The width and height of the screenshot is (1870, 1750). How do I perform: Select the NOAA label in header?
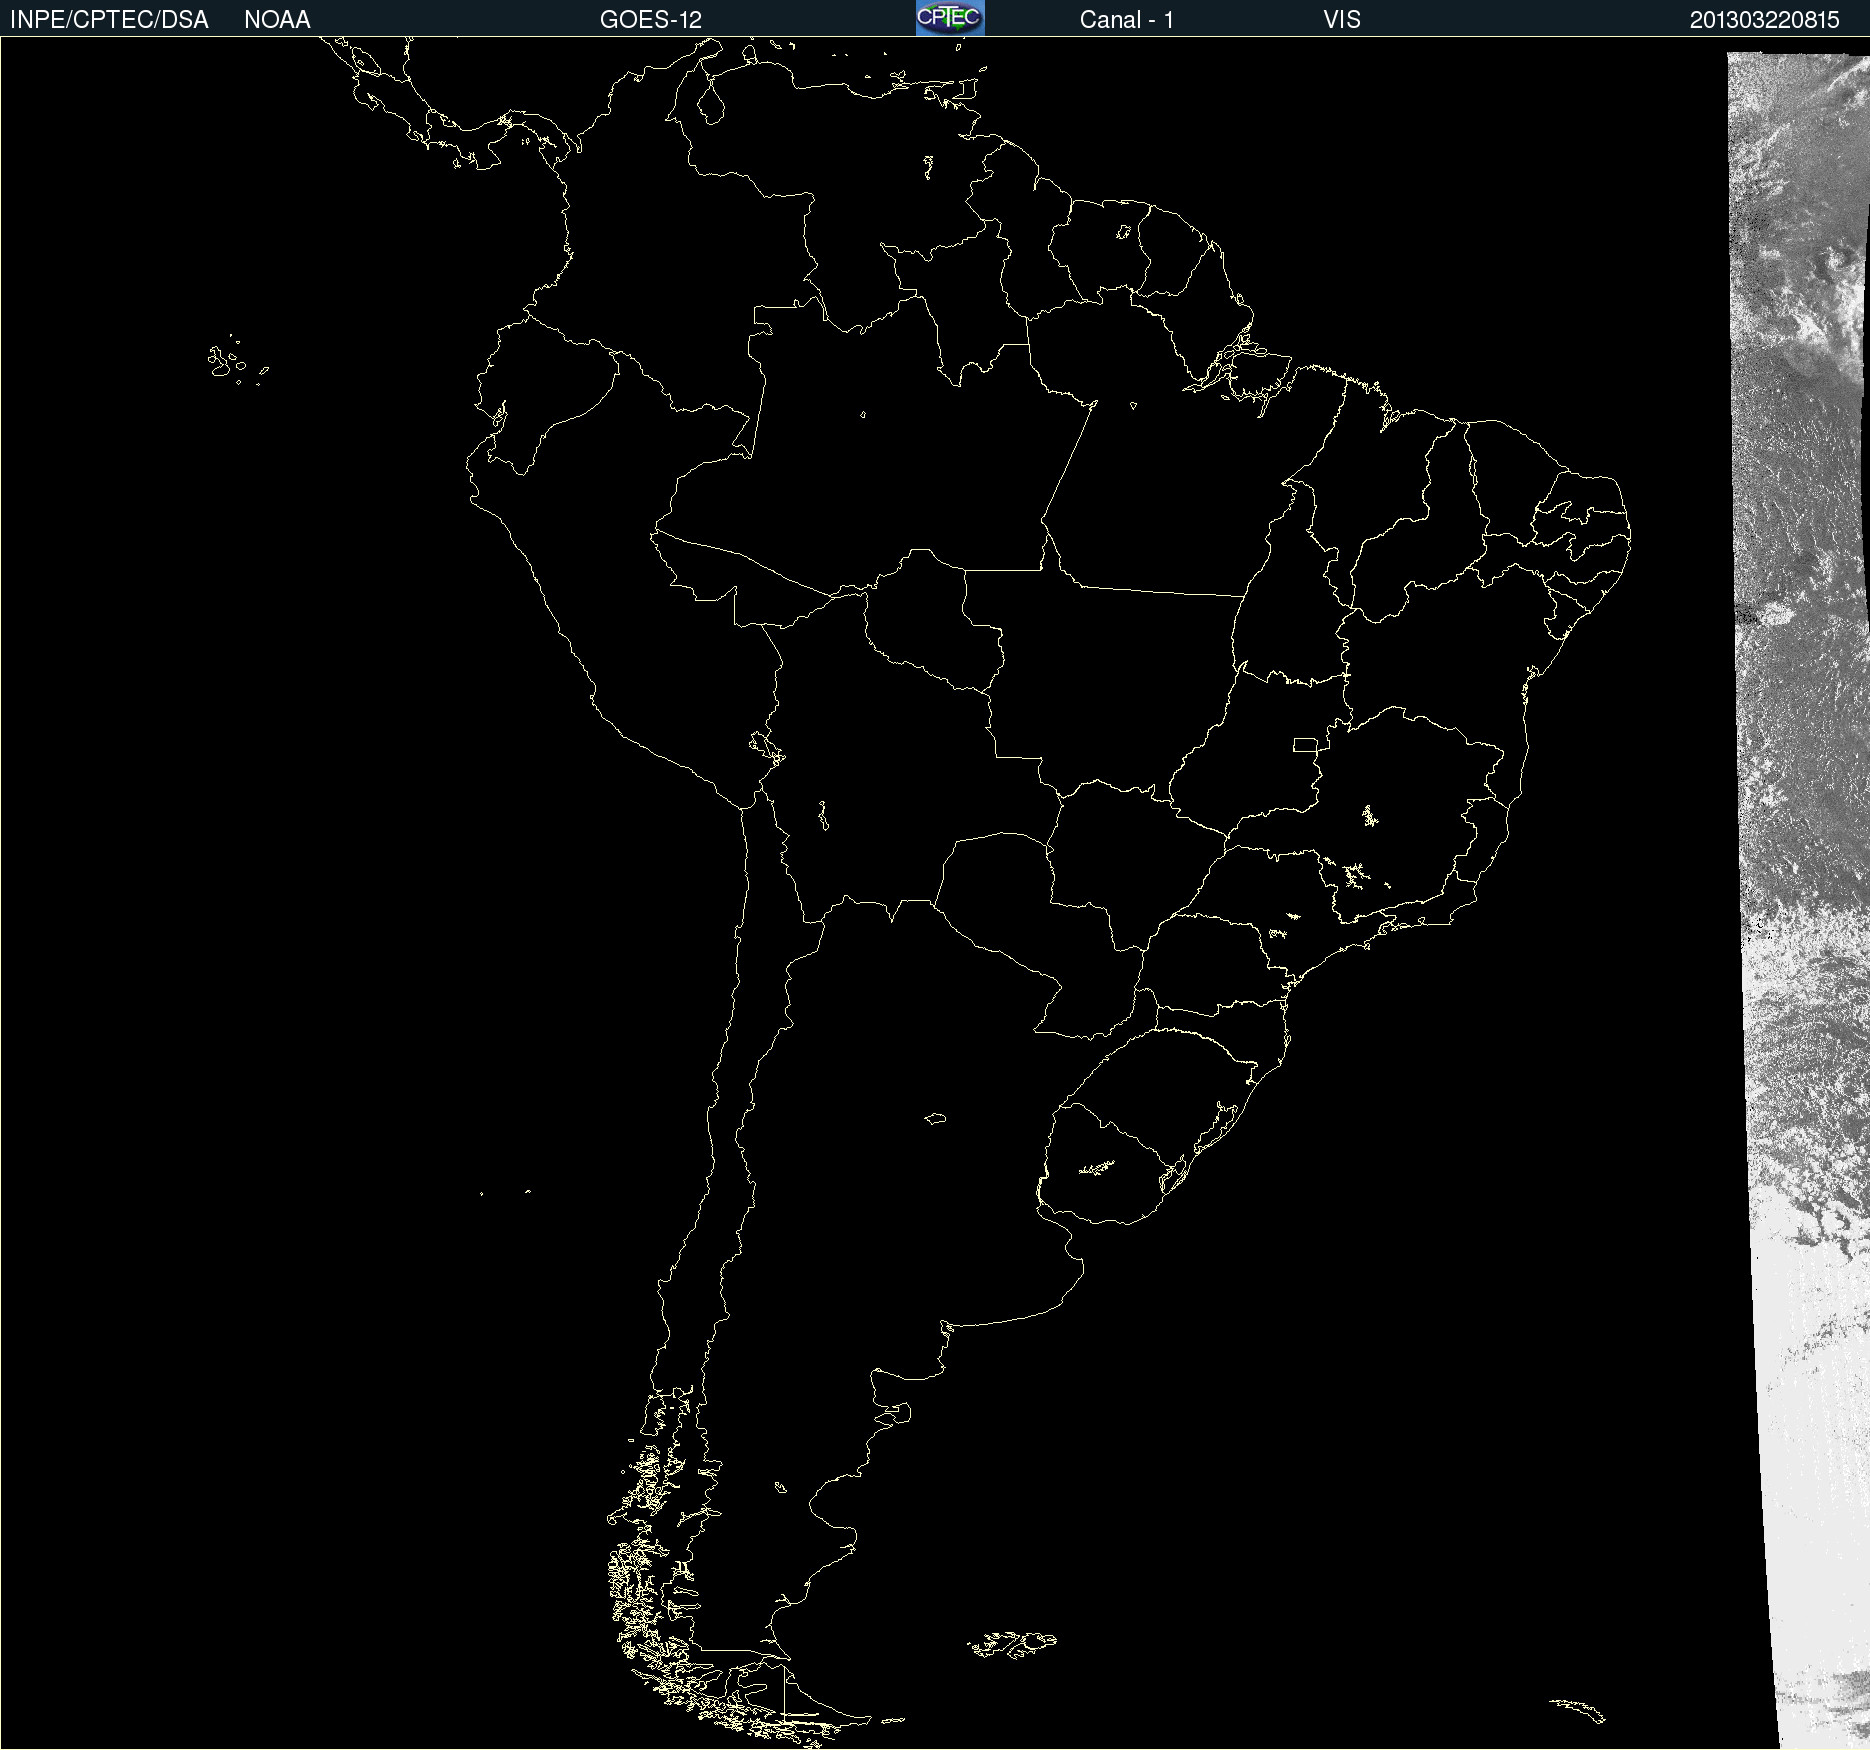pos(277,20)
